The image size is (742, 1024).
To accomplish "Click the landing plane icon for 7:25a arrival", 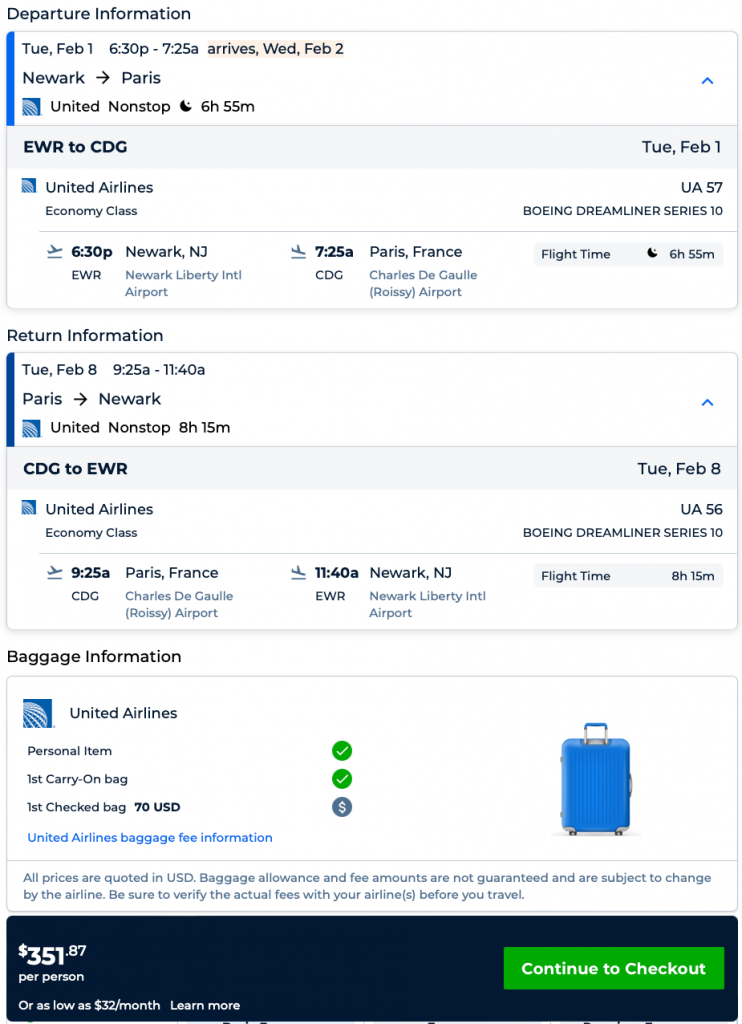I will tap(298, 251).
